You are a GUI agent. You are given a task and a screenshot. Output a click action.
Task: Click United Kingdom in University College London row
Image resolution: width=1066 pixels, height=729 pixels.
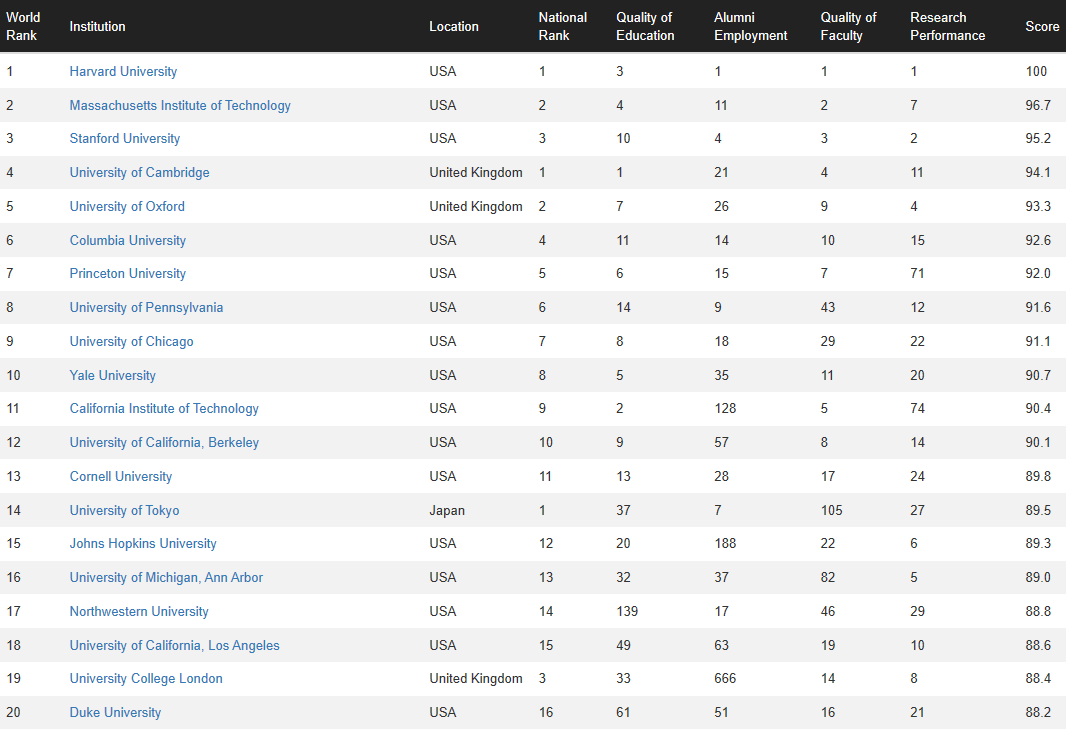point(476,679)
